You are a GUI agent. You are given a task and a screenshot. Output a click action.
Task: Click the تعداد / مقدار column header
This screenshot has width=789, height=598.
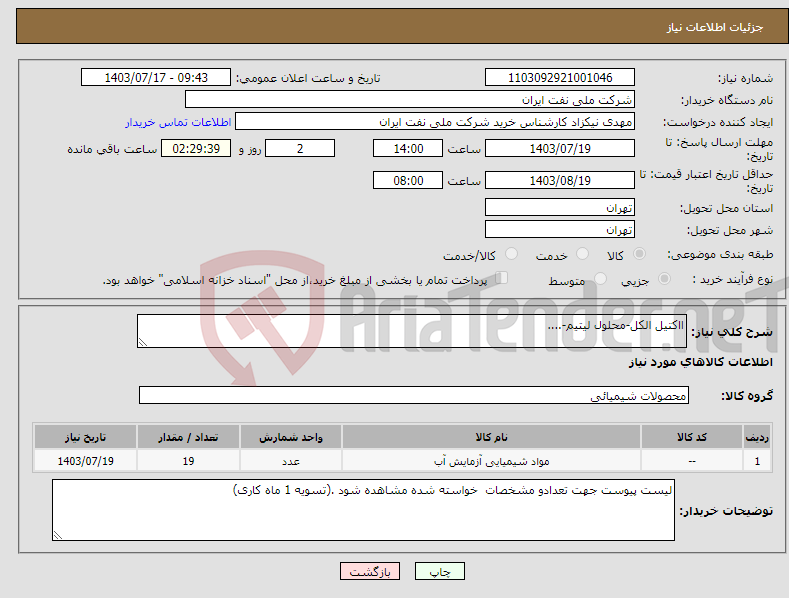tap(188, 437)
